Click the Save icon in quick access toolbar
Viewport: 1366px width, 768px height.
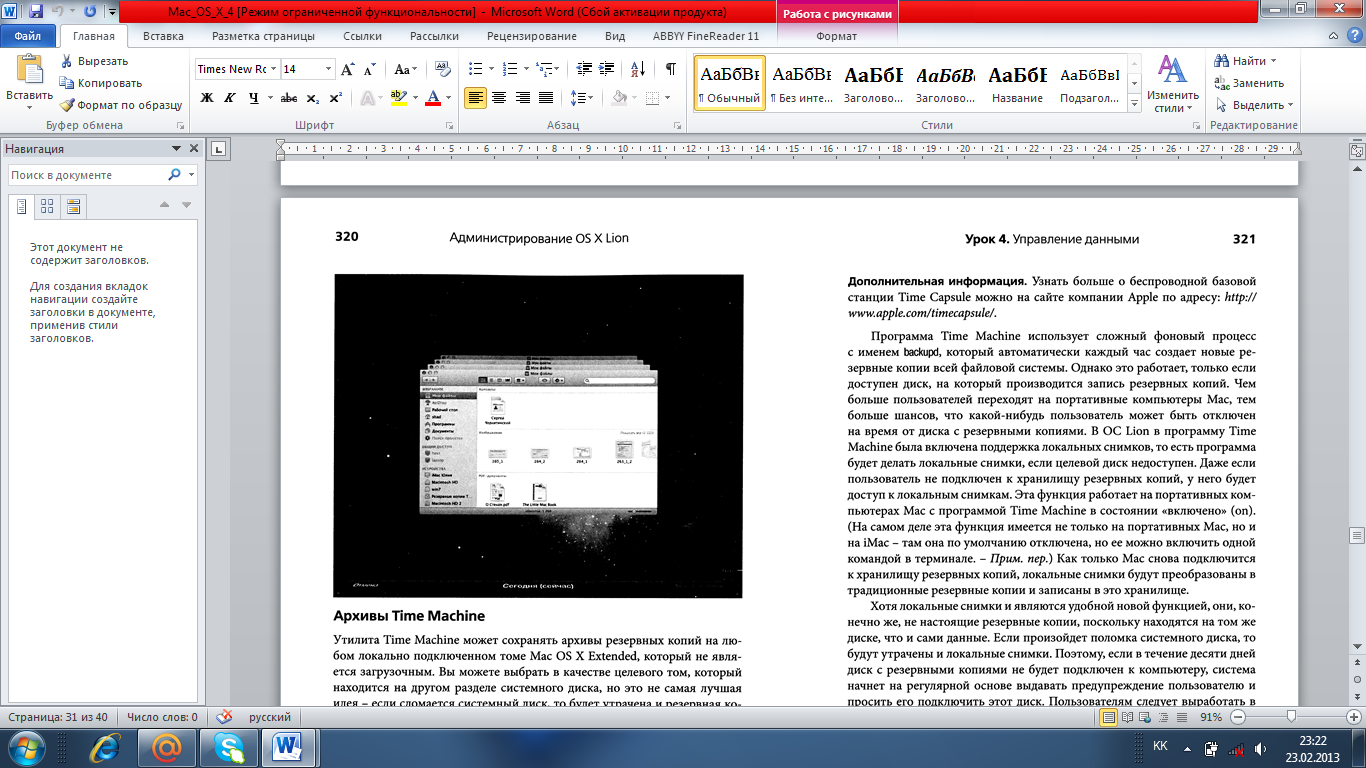36,12
